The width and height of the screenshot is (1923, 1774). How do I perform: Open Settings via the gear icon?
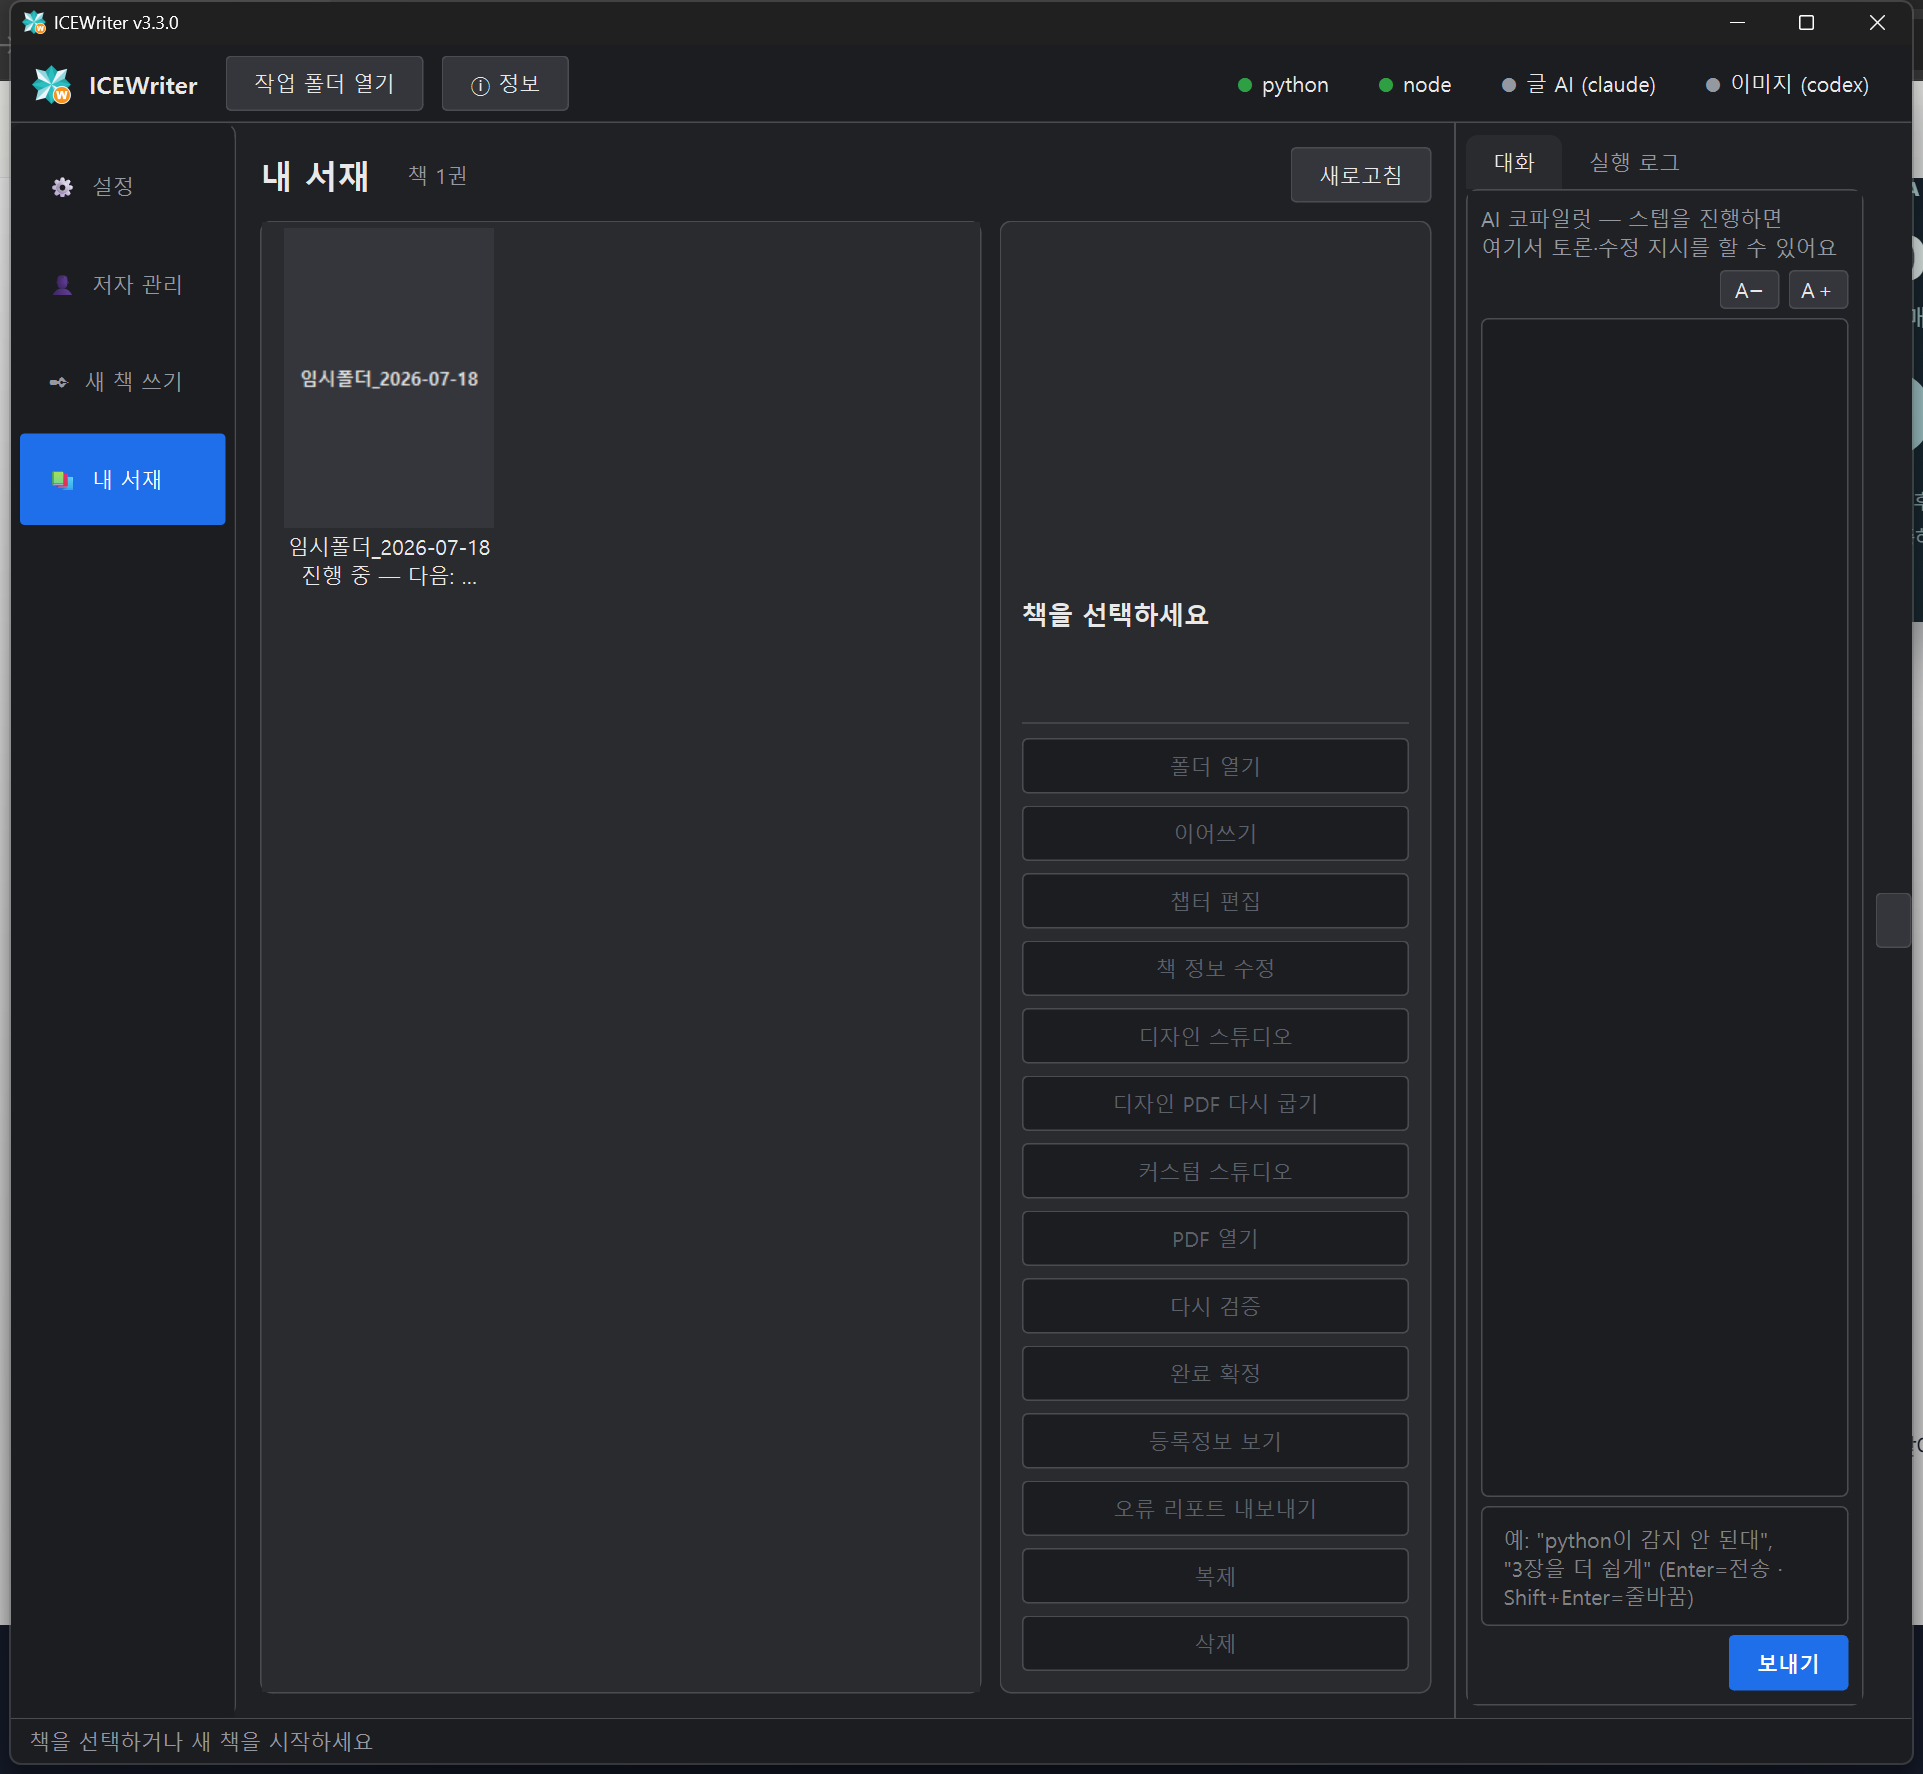click(62, 187)
